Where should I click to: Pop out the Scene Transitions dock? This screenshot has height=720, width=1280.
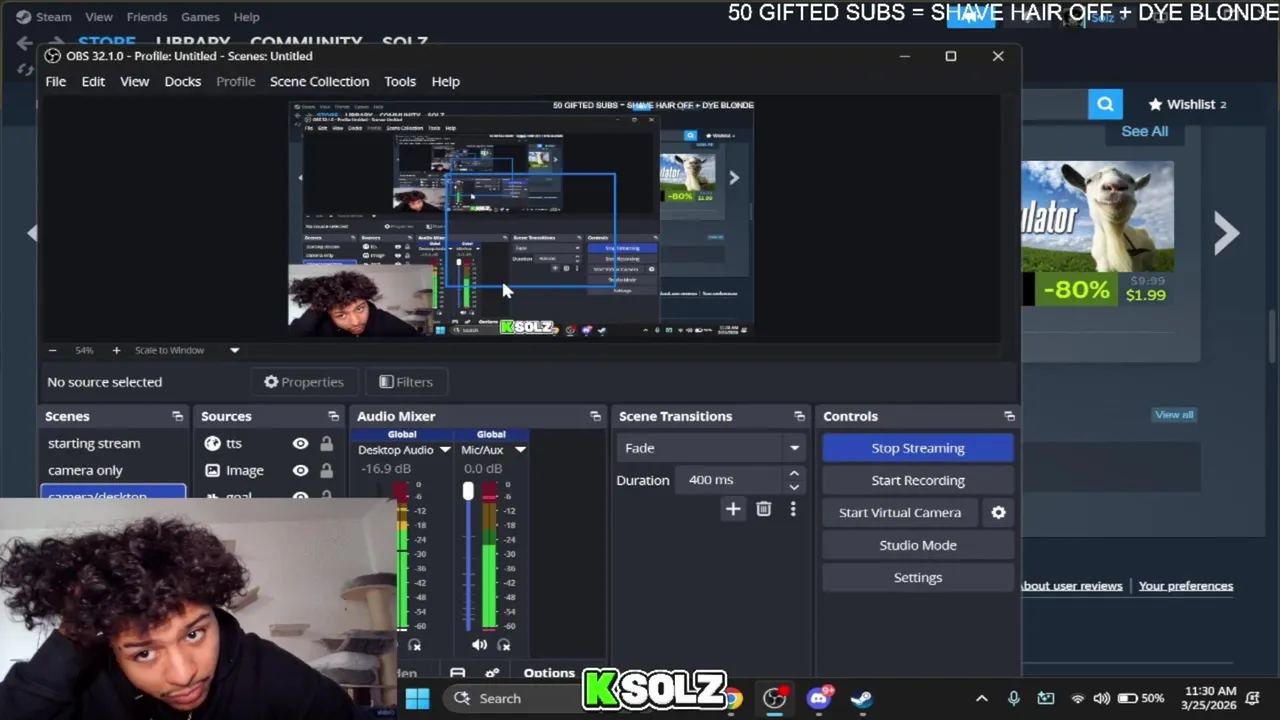pyautogui.click(x=799, y=416)
